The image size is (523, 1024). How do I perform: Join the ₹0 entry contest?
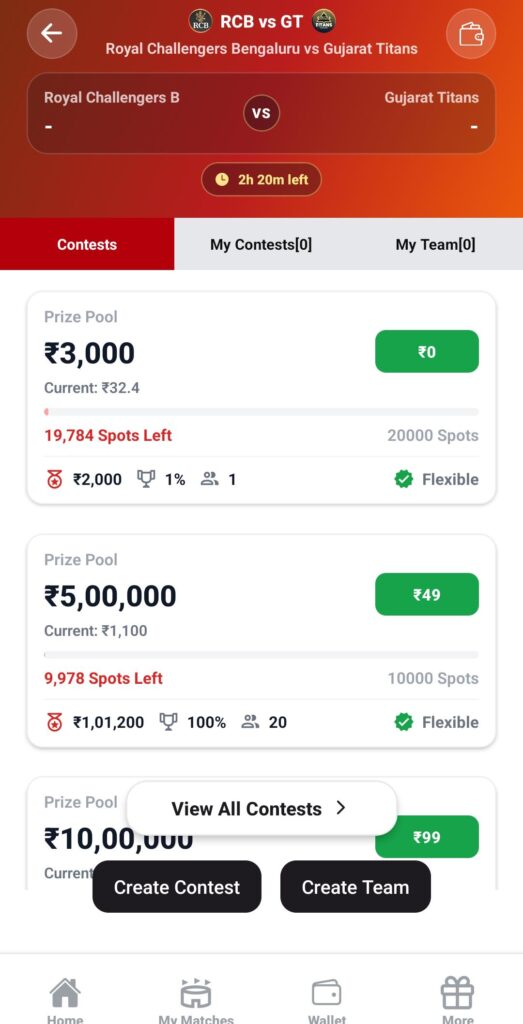426,351
